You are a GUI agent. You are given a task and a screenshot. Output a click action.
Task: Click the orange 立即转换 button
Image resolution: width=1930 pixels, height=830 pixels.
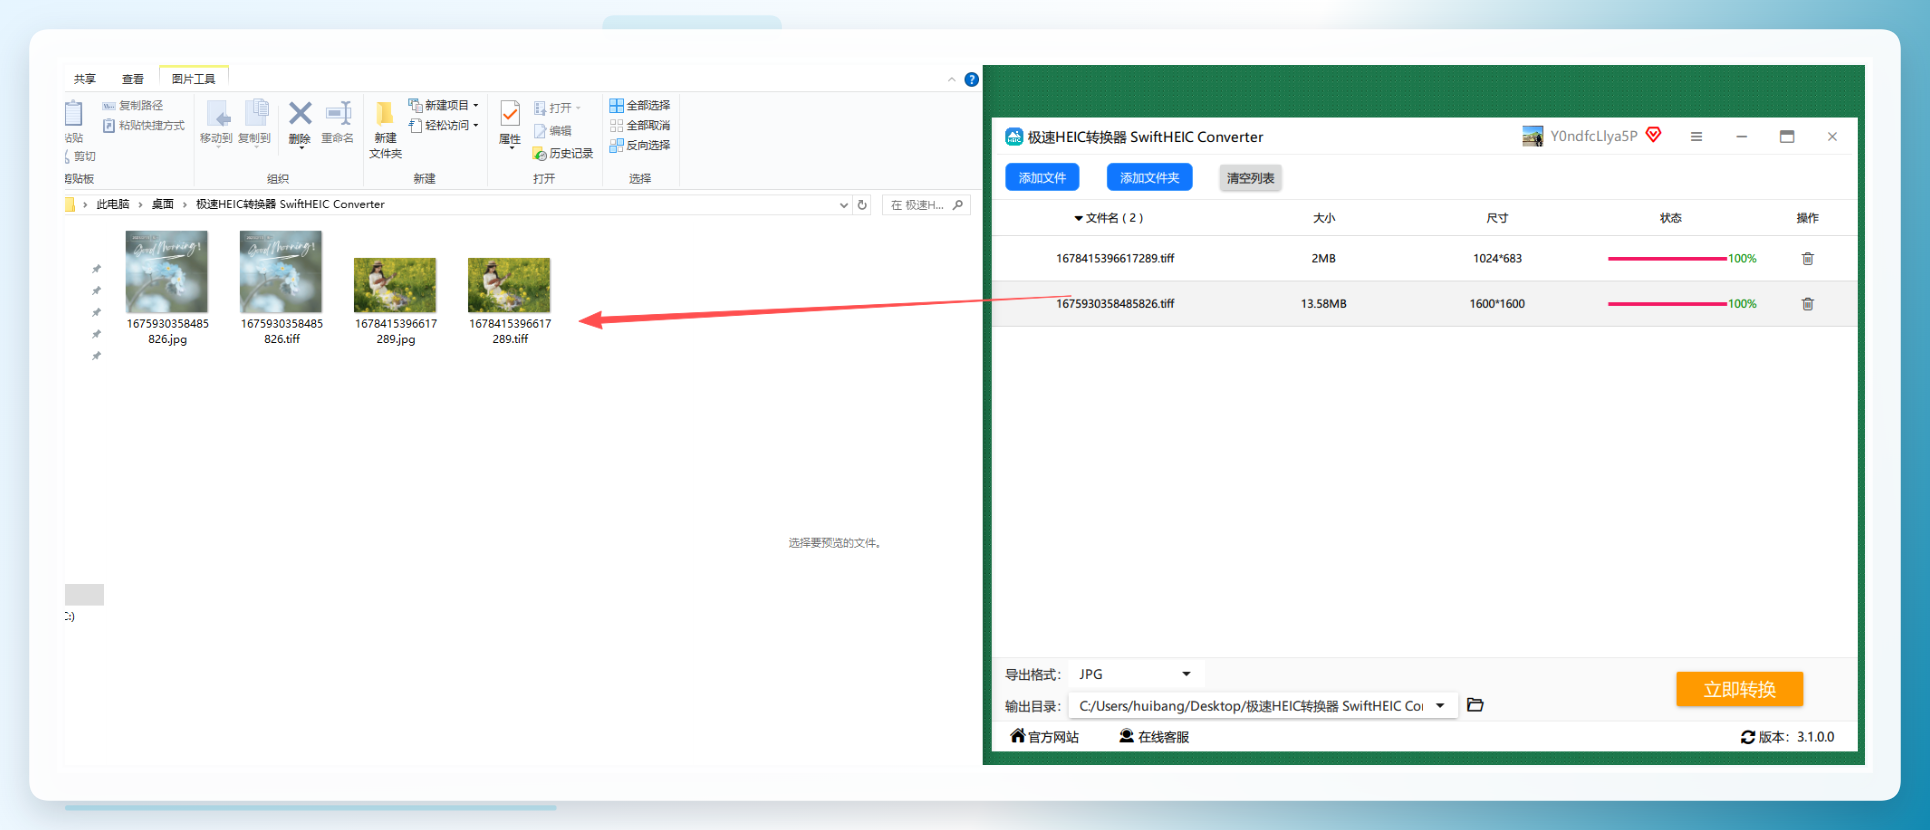pyautogui.click(x=1739, y=689)
